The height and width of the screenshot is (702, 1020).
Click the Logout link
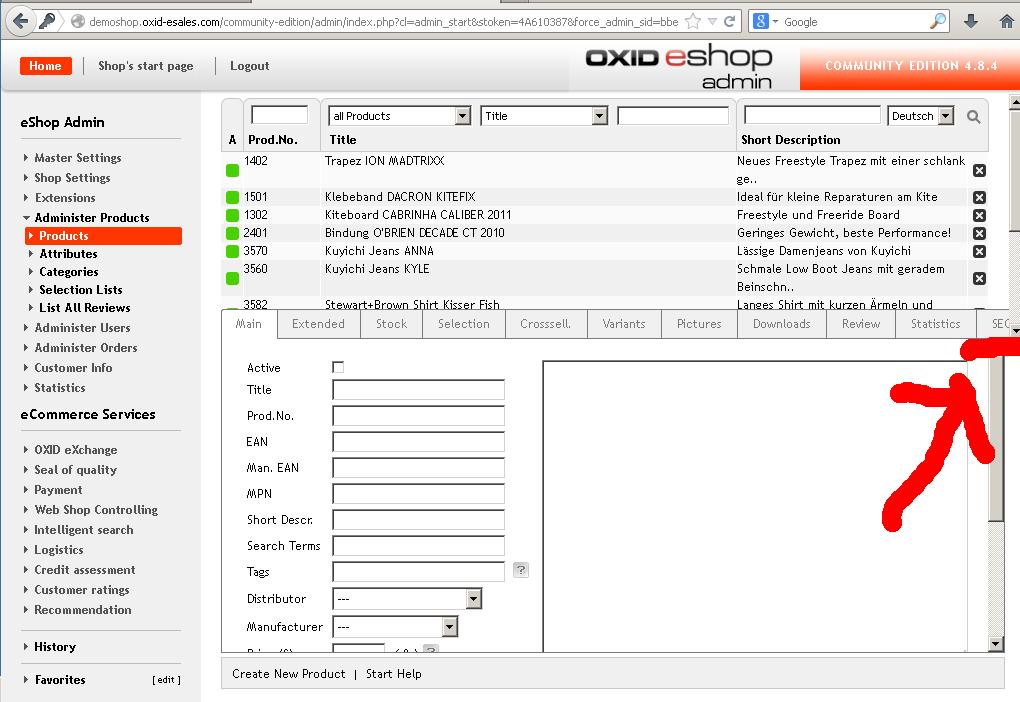point(249,66)
